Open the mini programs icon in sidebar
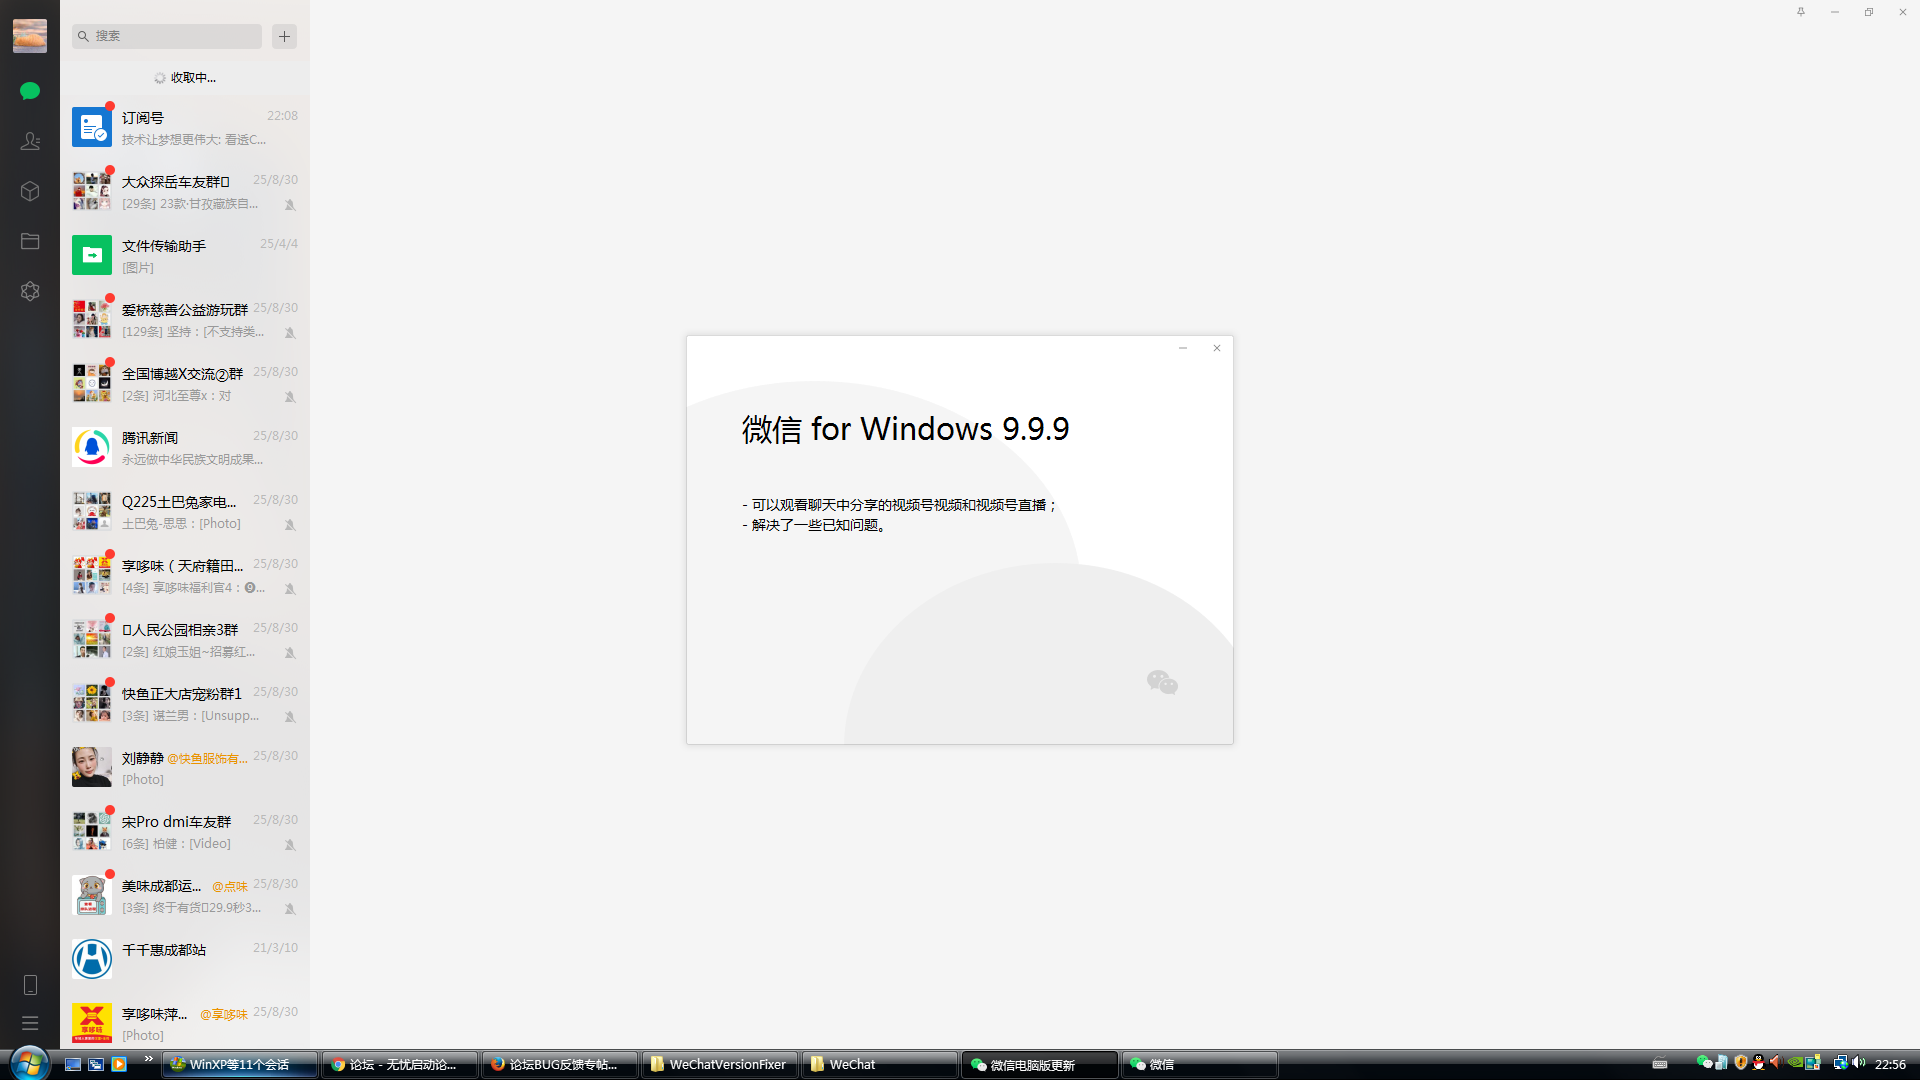This screenshot has height=1080, width=1920. 30,291
